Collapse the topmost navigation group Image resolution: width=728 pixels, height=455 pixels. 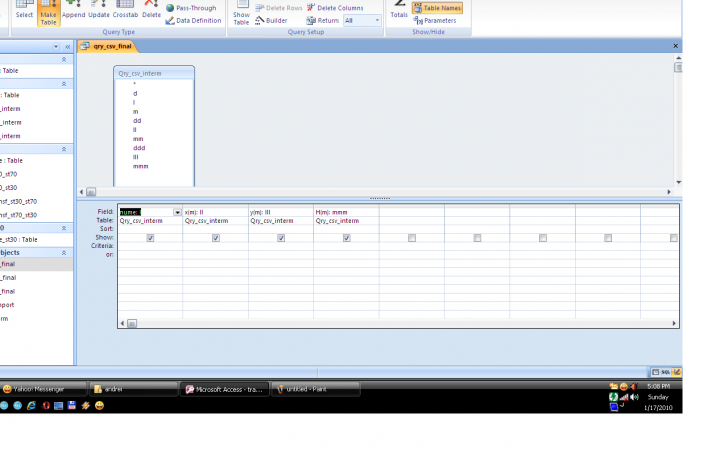[x=64, y=59]
